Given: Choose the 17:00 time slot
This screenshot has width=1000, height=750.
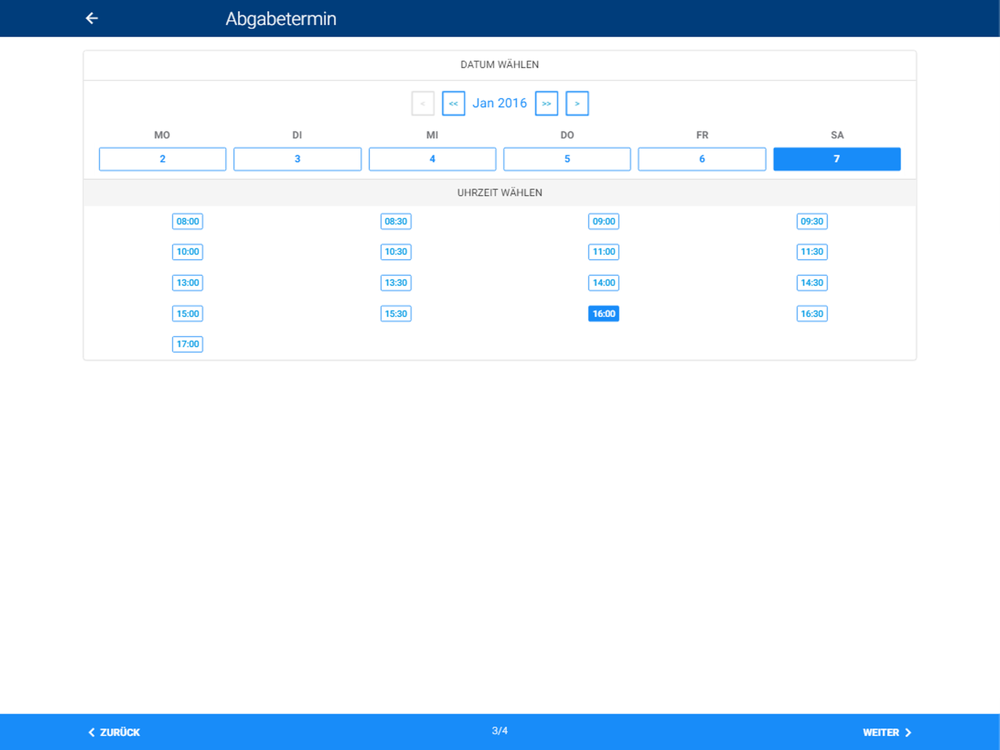Looking at the screenshot, I should (188, 344).
